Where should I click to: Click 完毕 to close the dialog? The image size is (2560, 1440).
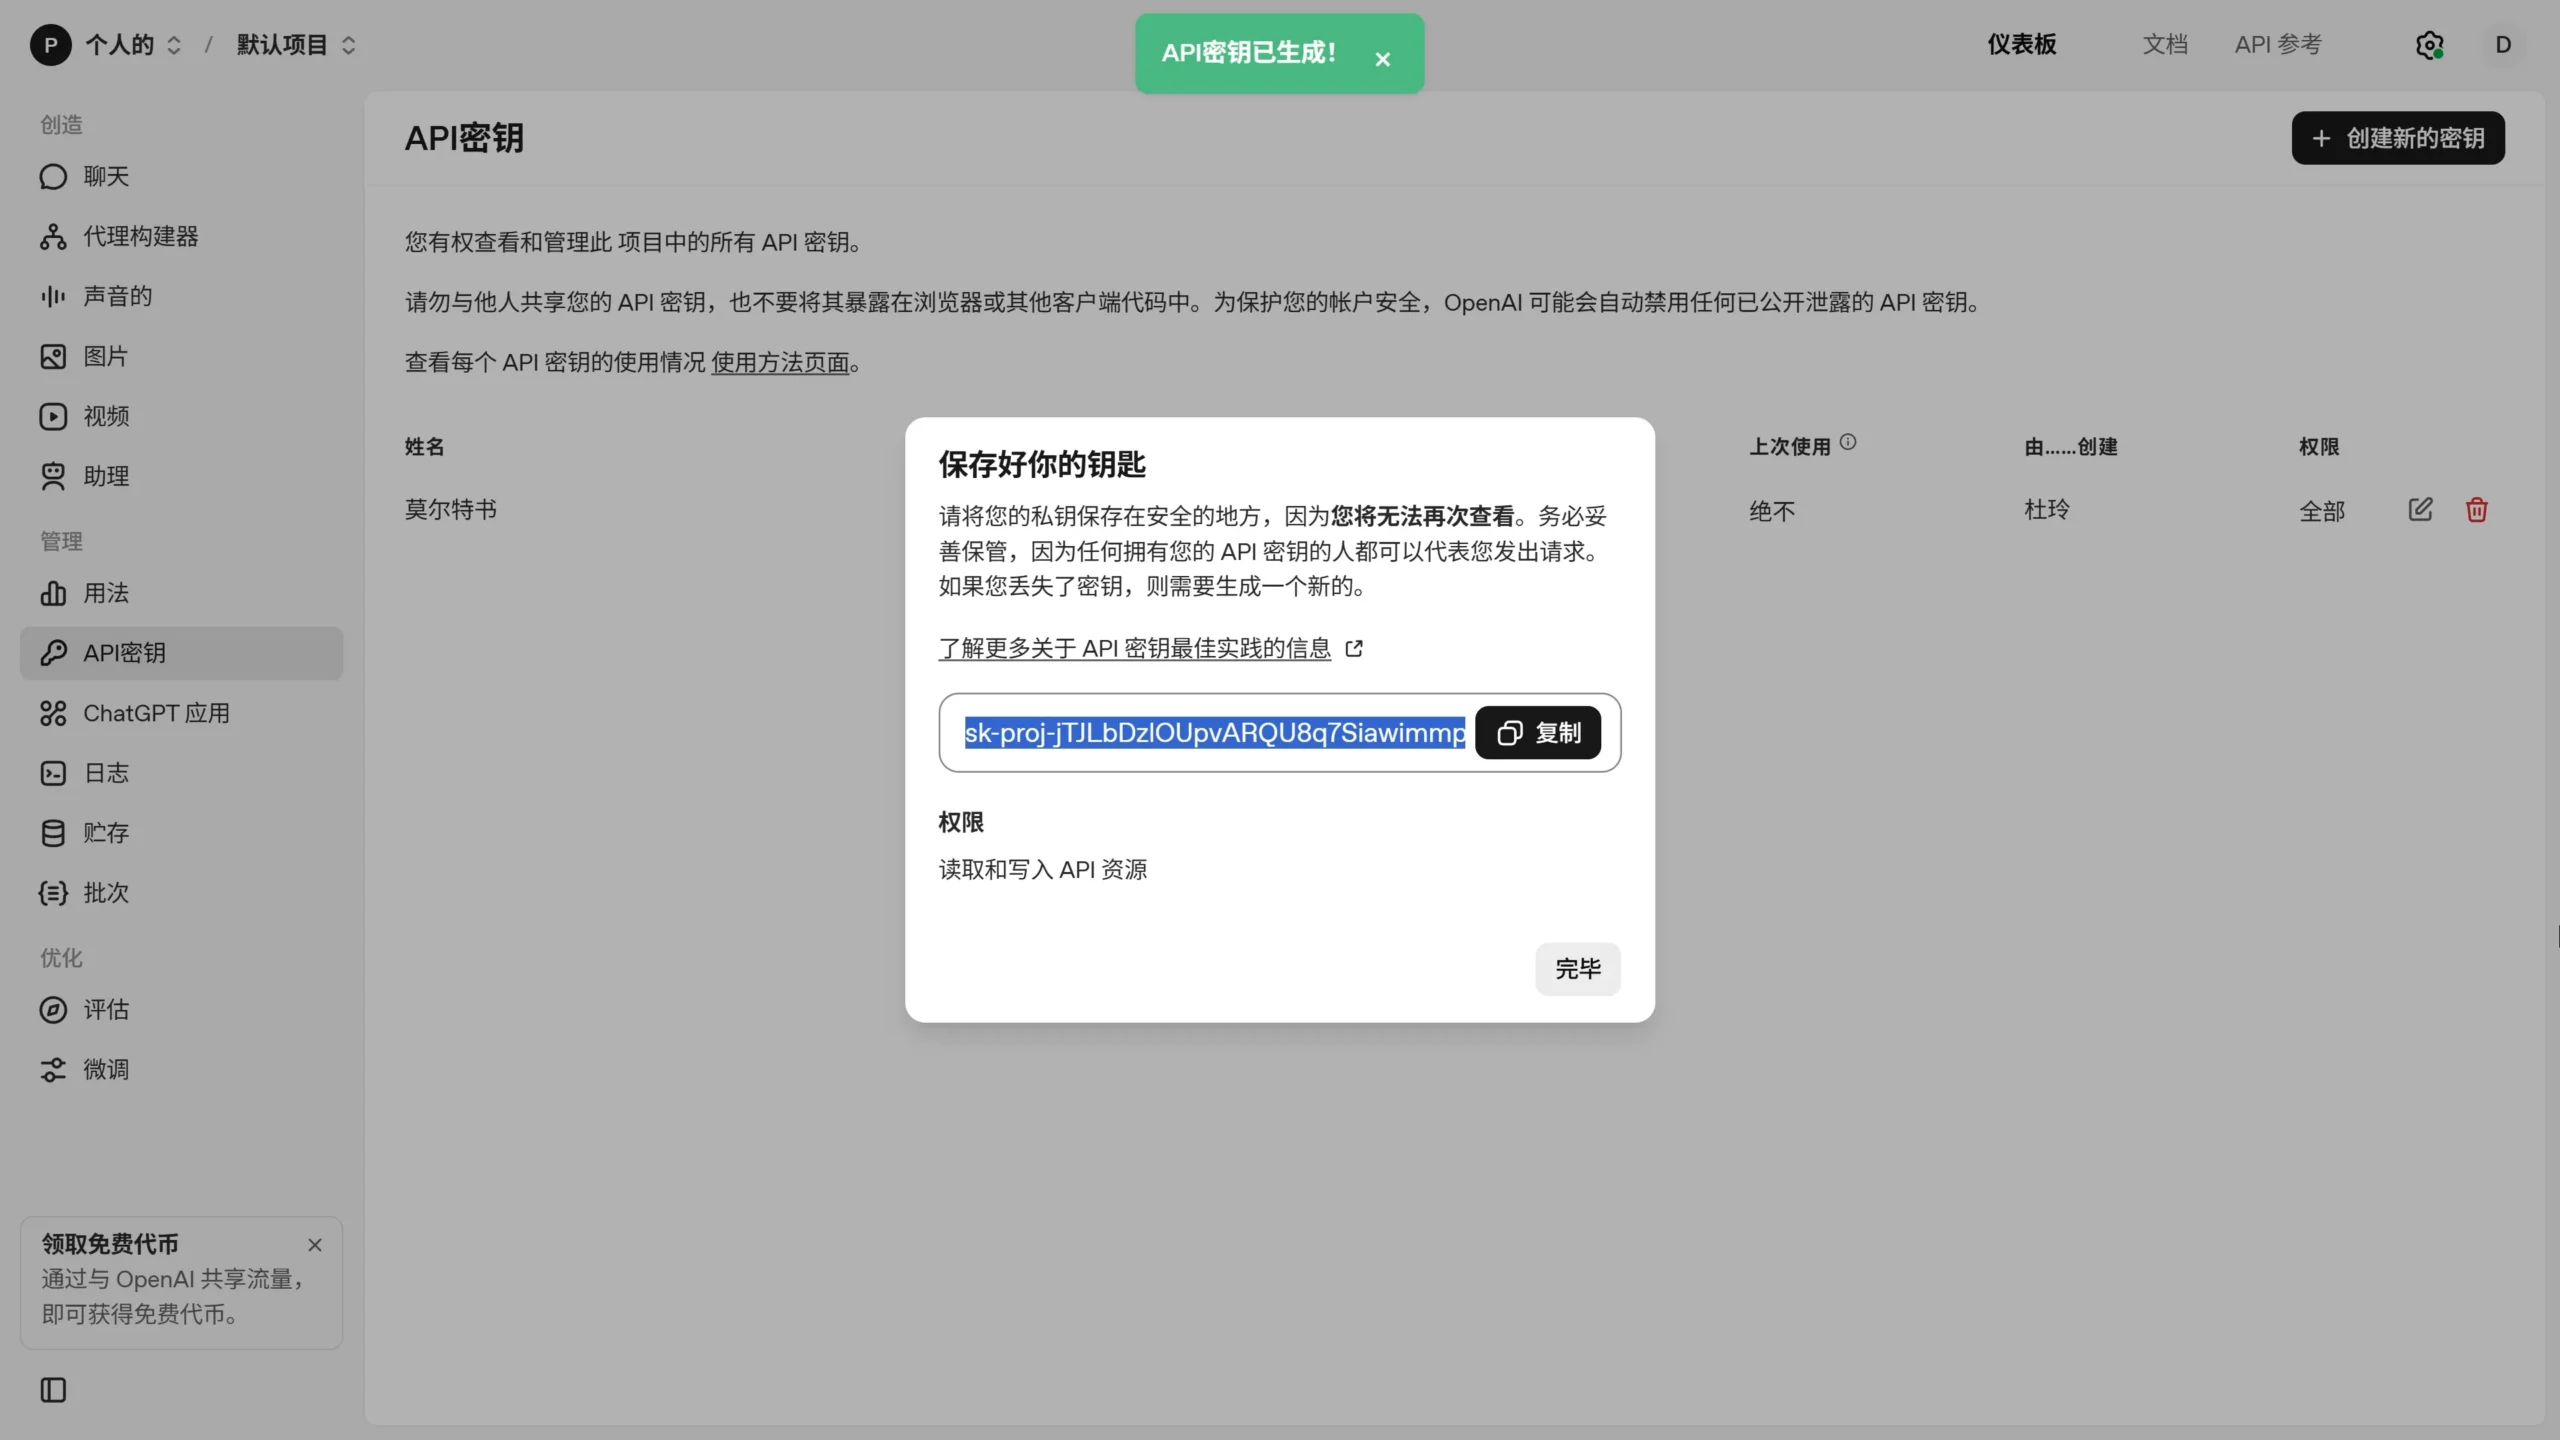(x=1577, y=968)
